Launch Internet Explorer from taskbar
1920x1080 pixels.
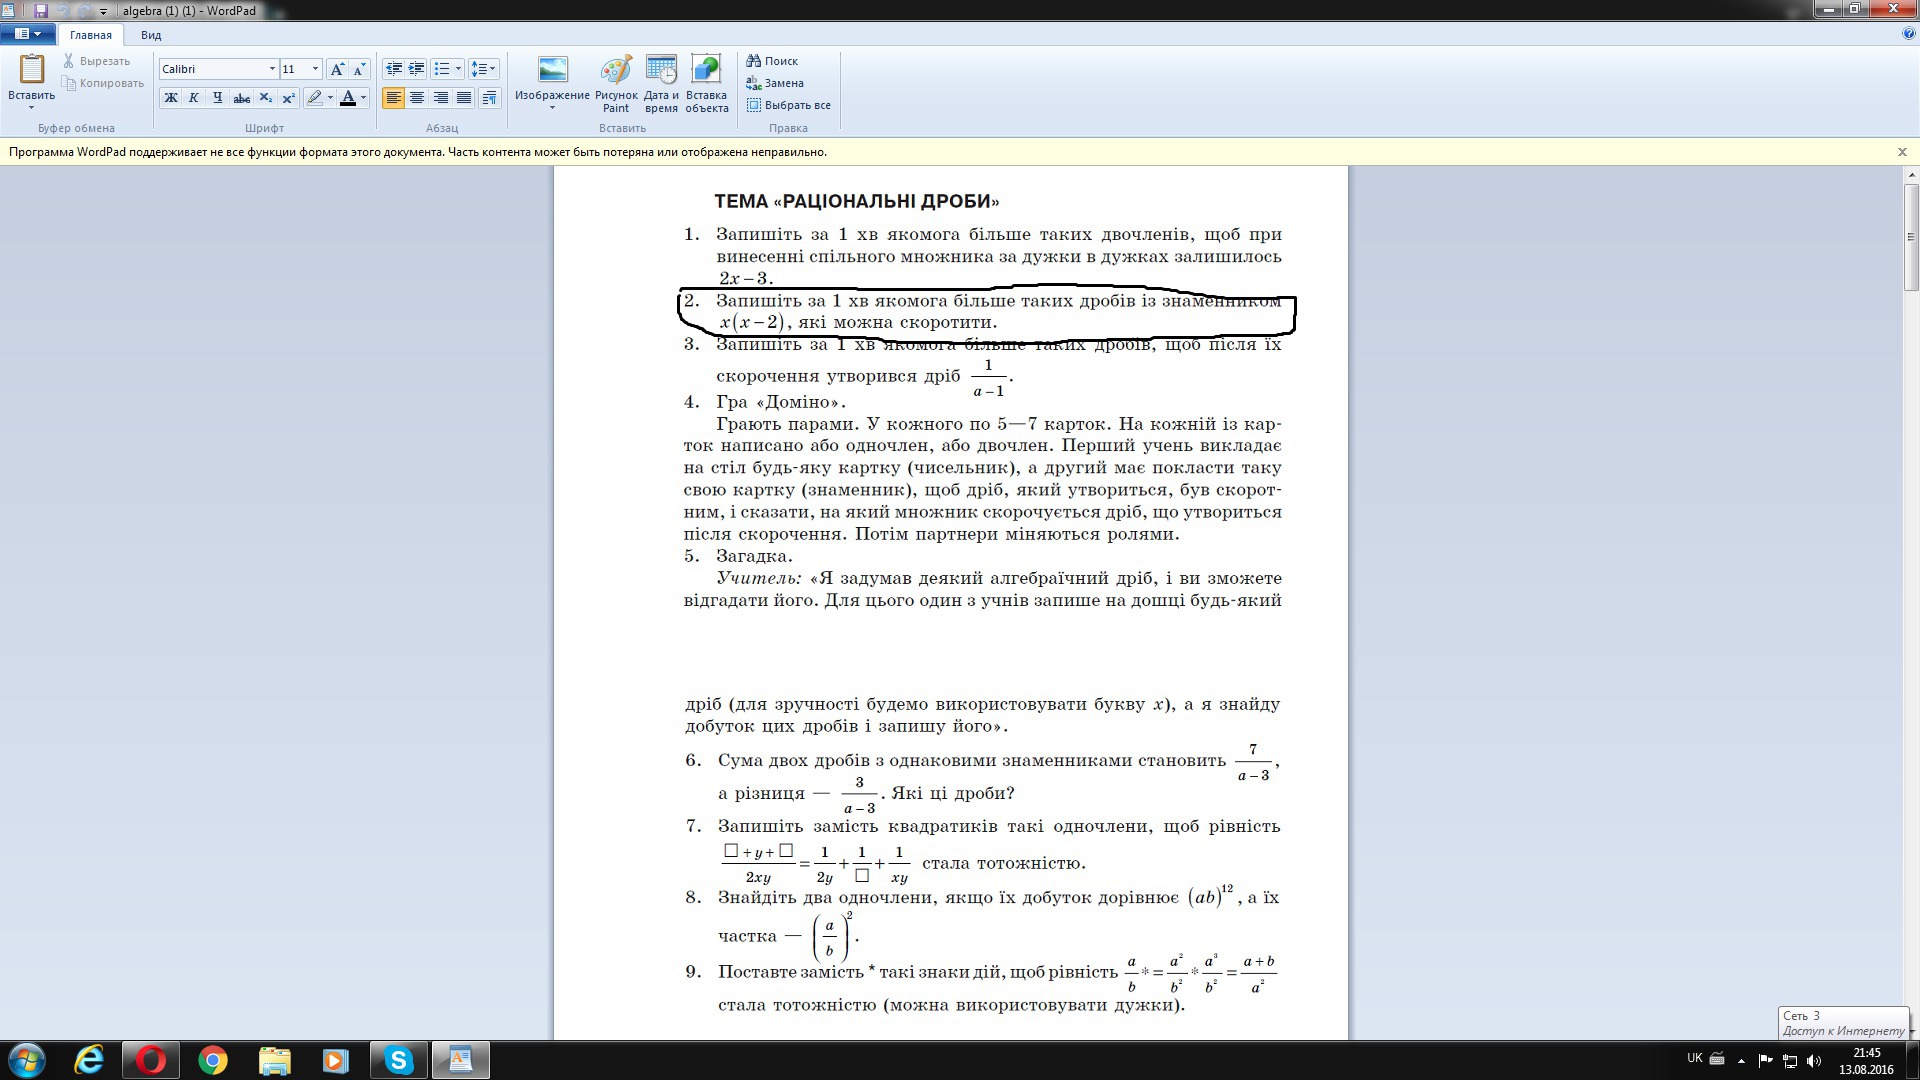coord(89,1060)
